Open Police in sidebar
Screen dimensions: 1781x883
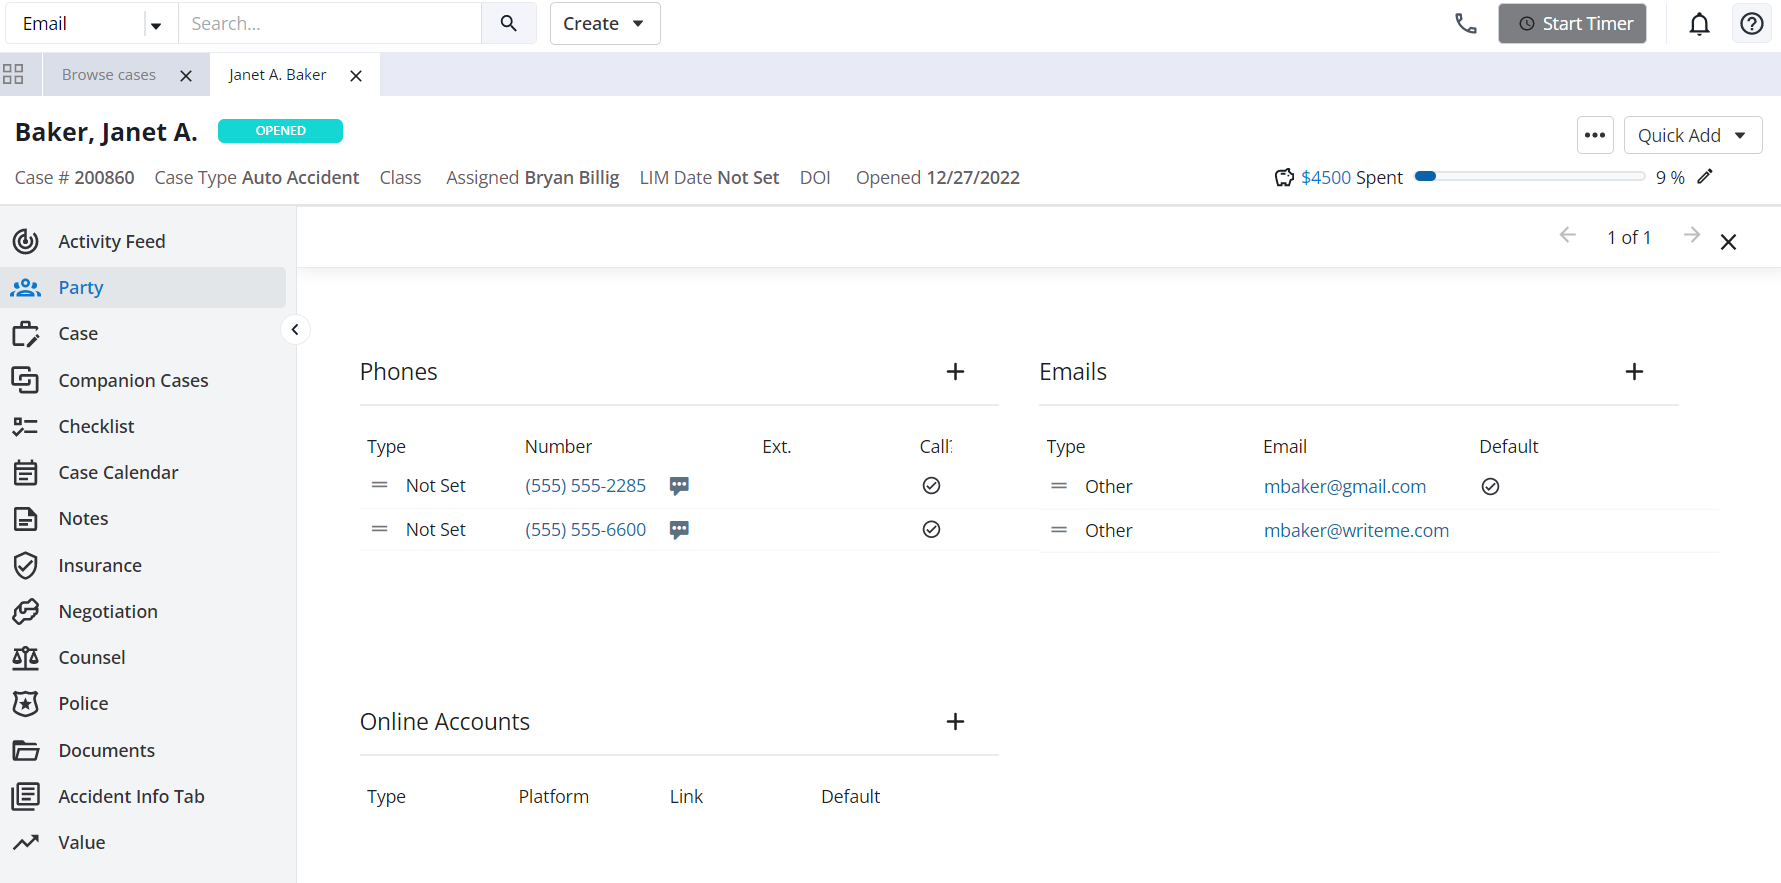tap(144, 704)
